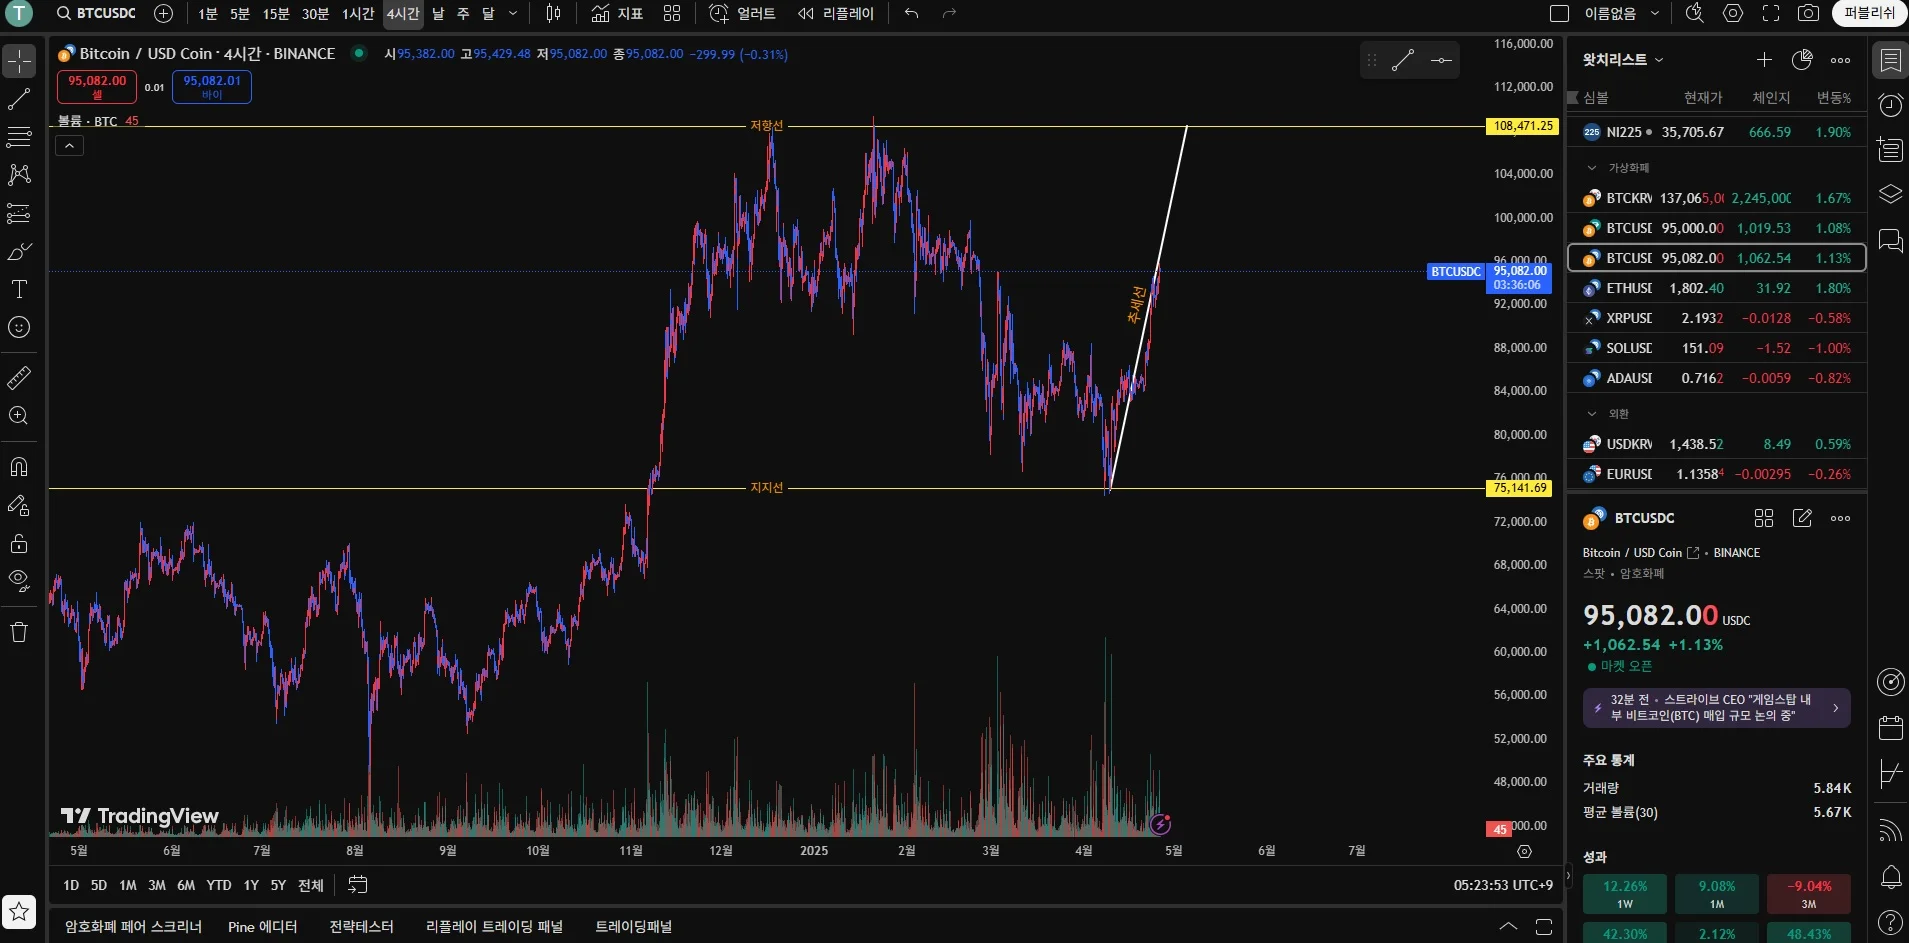This screenshot has height=943, width=1909.
Task: Open the Pine 에디터 tab
Action: coord(263,927)
